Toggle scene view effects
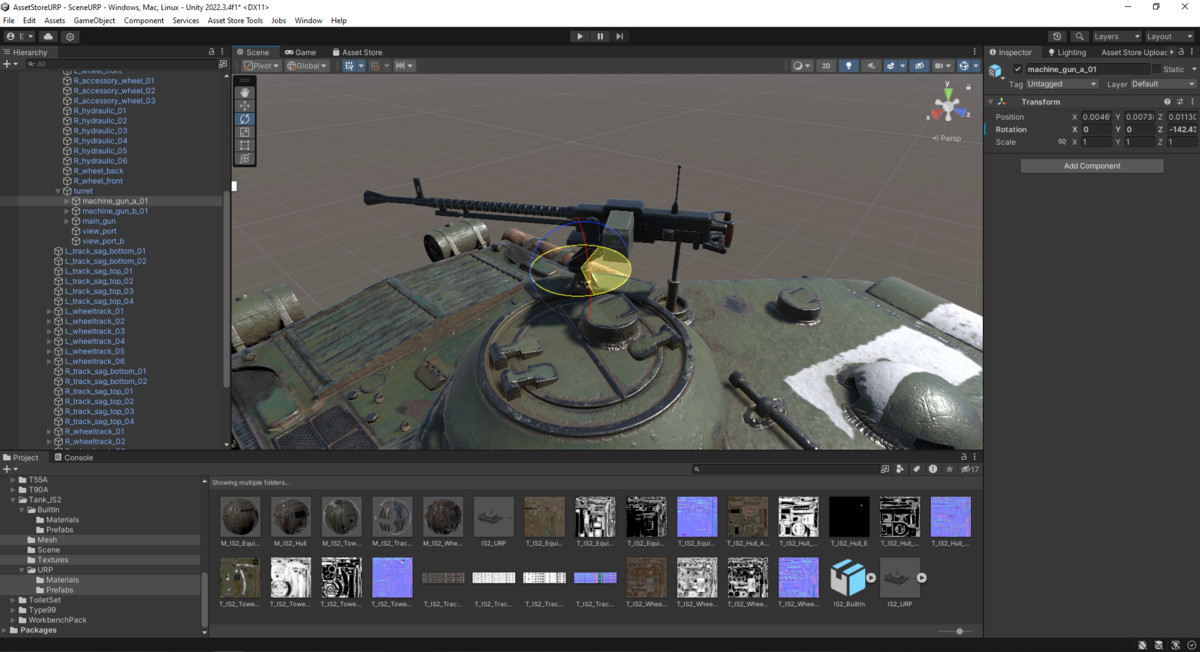This screenshot has width=1200, height=652. click(891, 65)
